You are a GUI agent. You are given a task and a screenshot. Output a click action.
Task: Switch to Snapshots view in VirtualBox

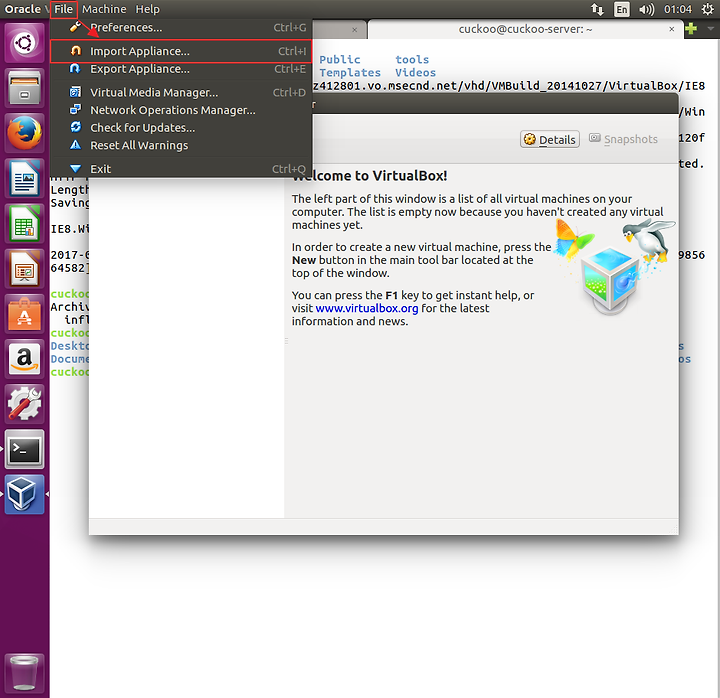pyautogui.click(x=623, y=139)
